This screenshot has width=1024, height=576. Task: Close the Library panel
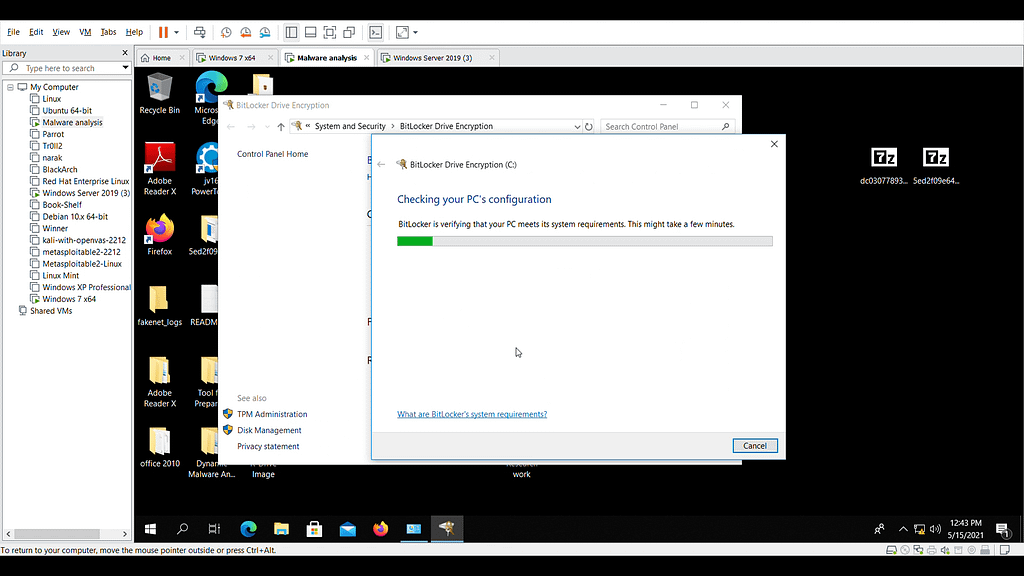125,53
